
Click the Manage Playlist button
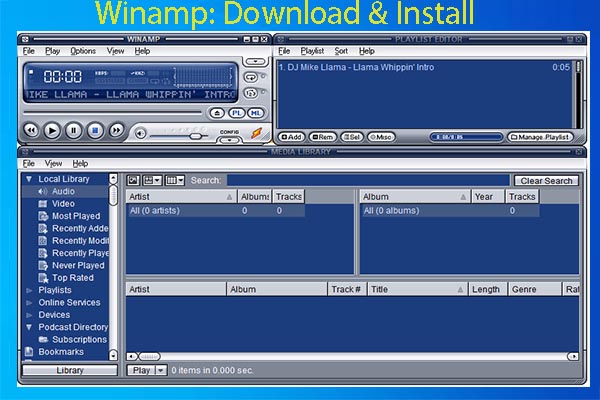pyautogui.click(x=541, y=136)
